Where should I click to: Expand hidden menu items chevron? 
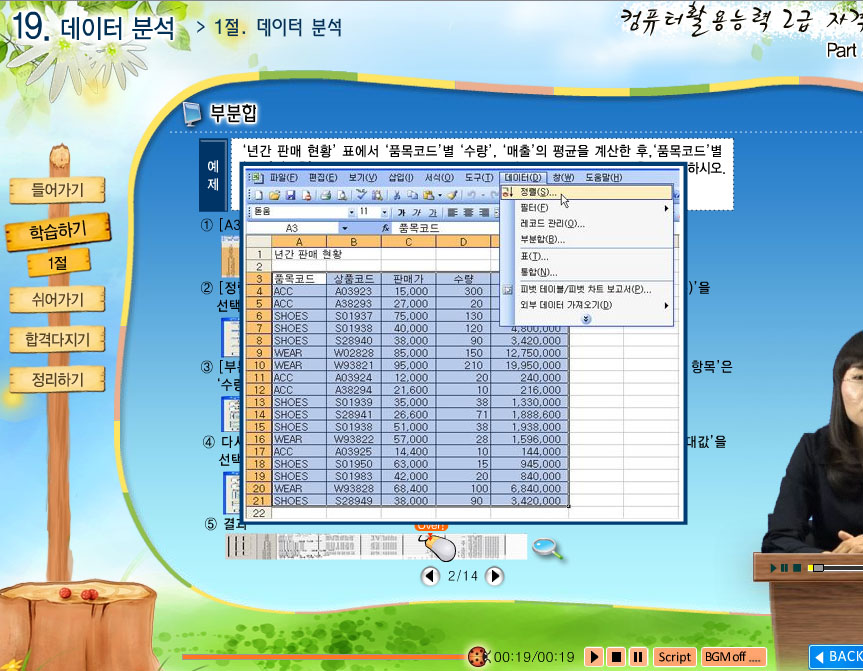[586, 319]
